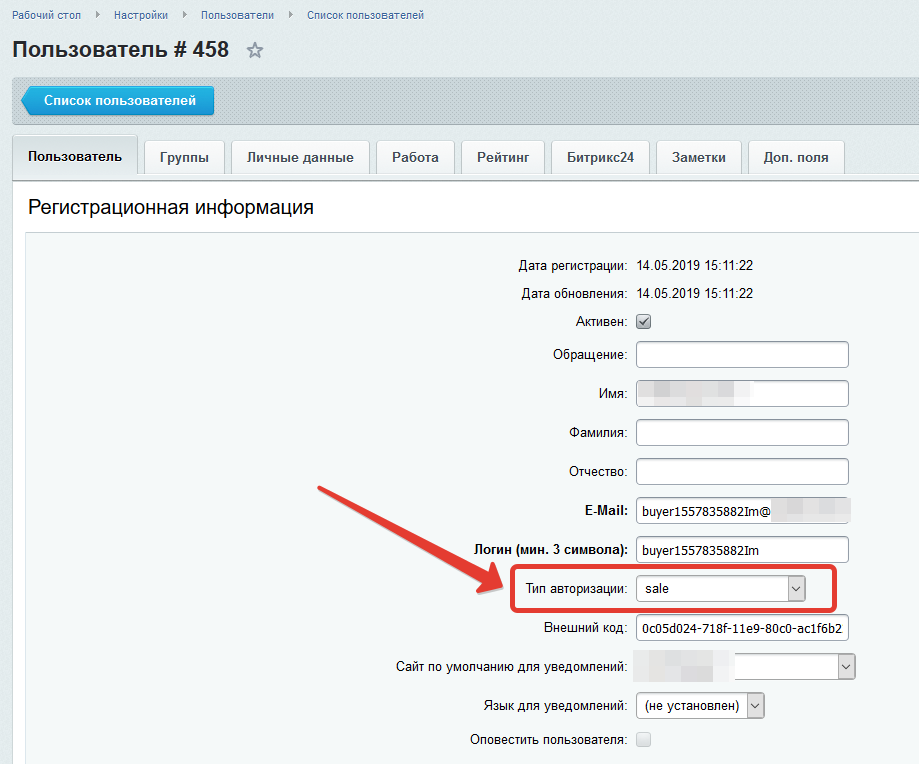Click the Обращение input field
This screenshot has width=919, height=764.
(742, 355)
